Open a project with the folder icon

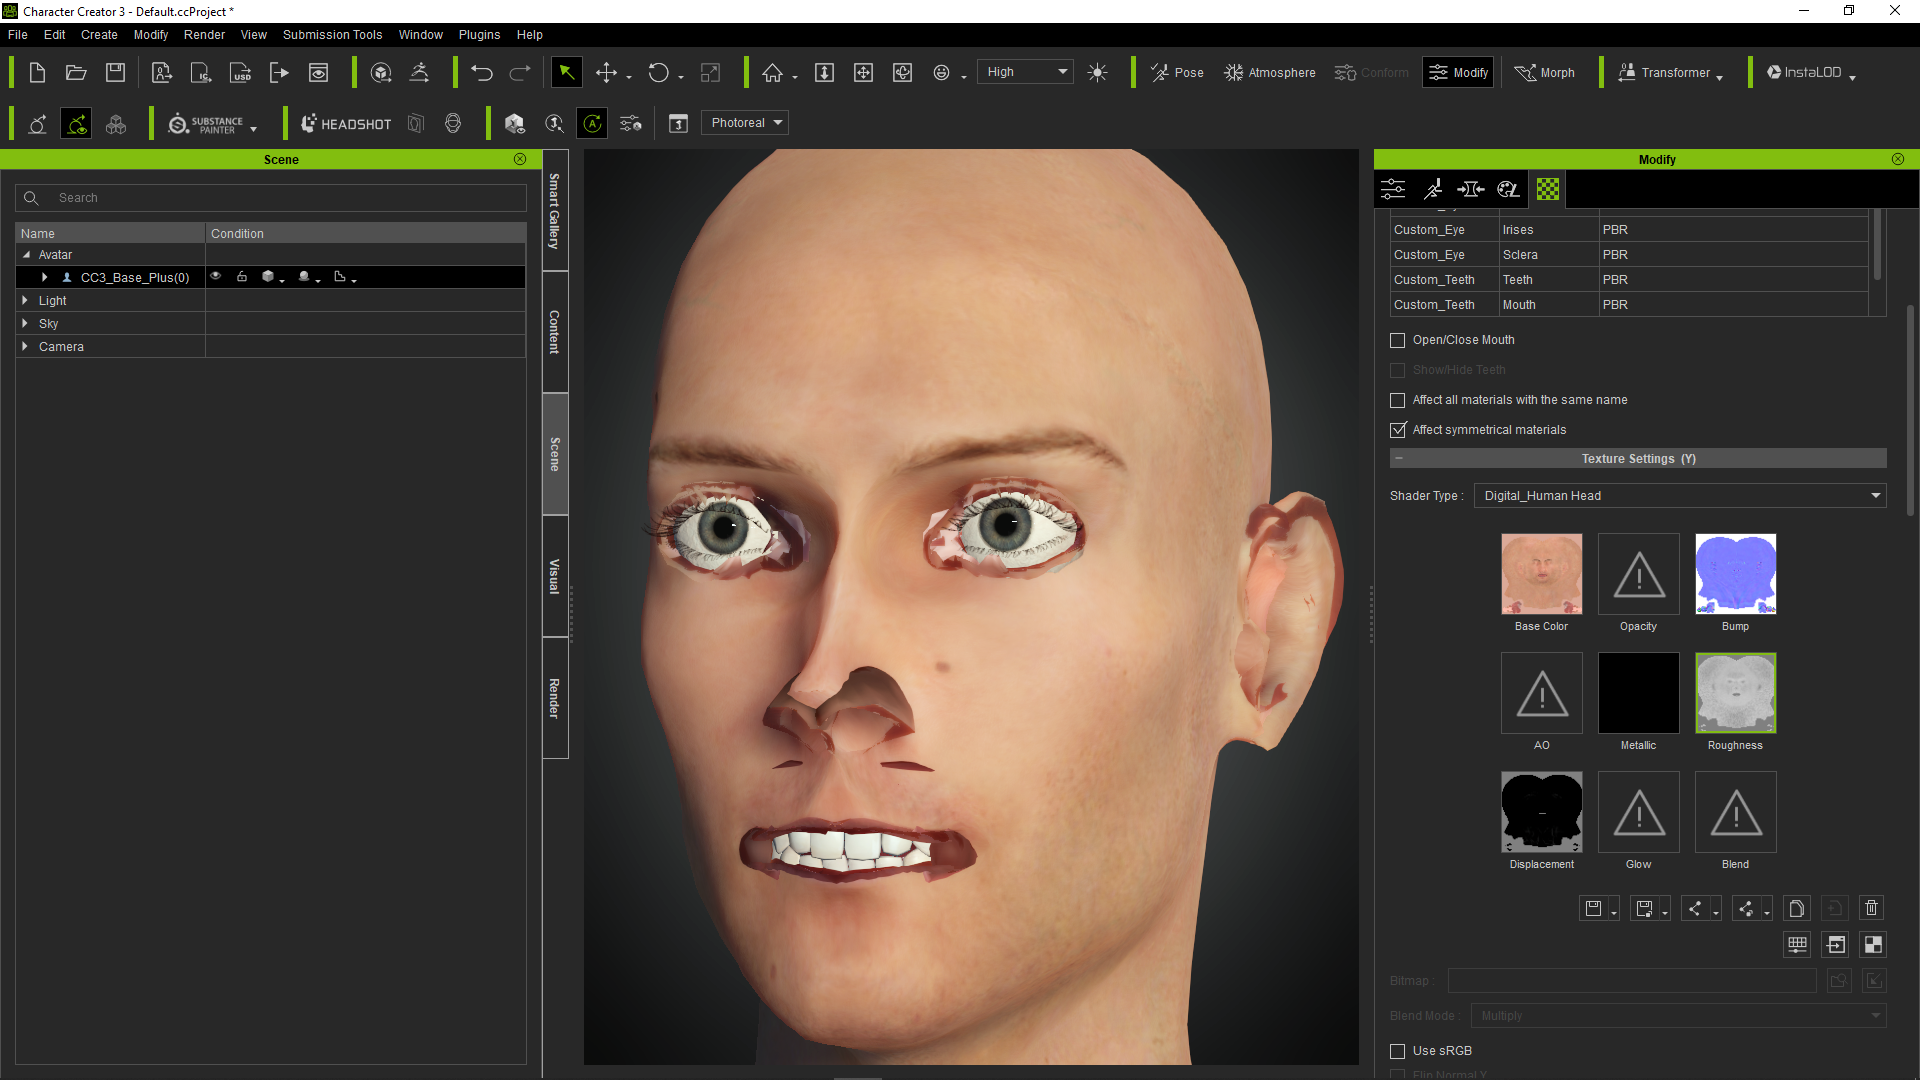coord(76,72)
